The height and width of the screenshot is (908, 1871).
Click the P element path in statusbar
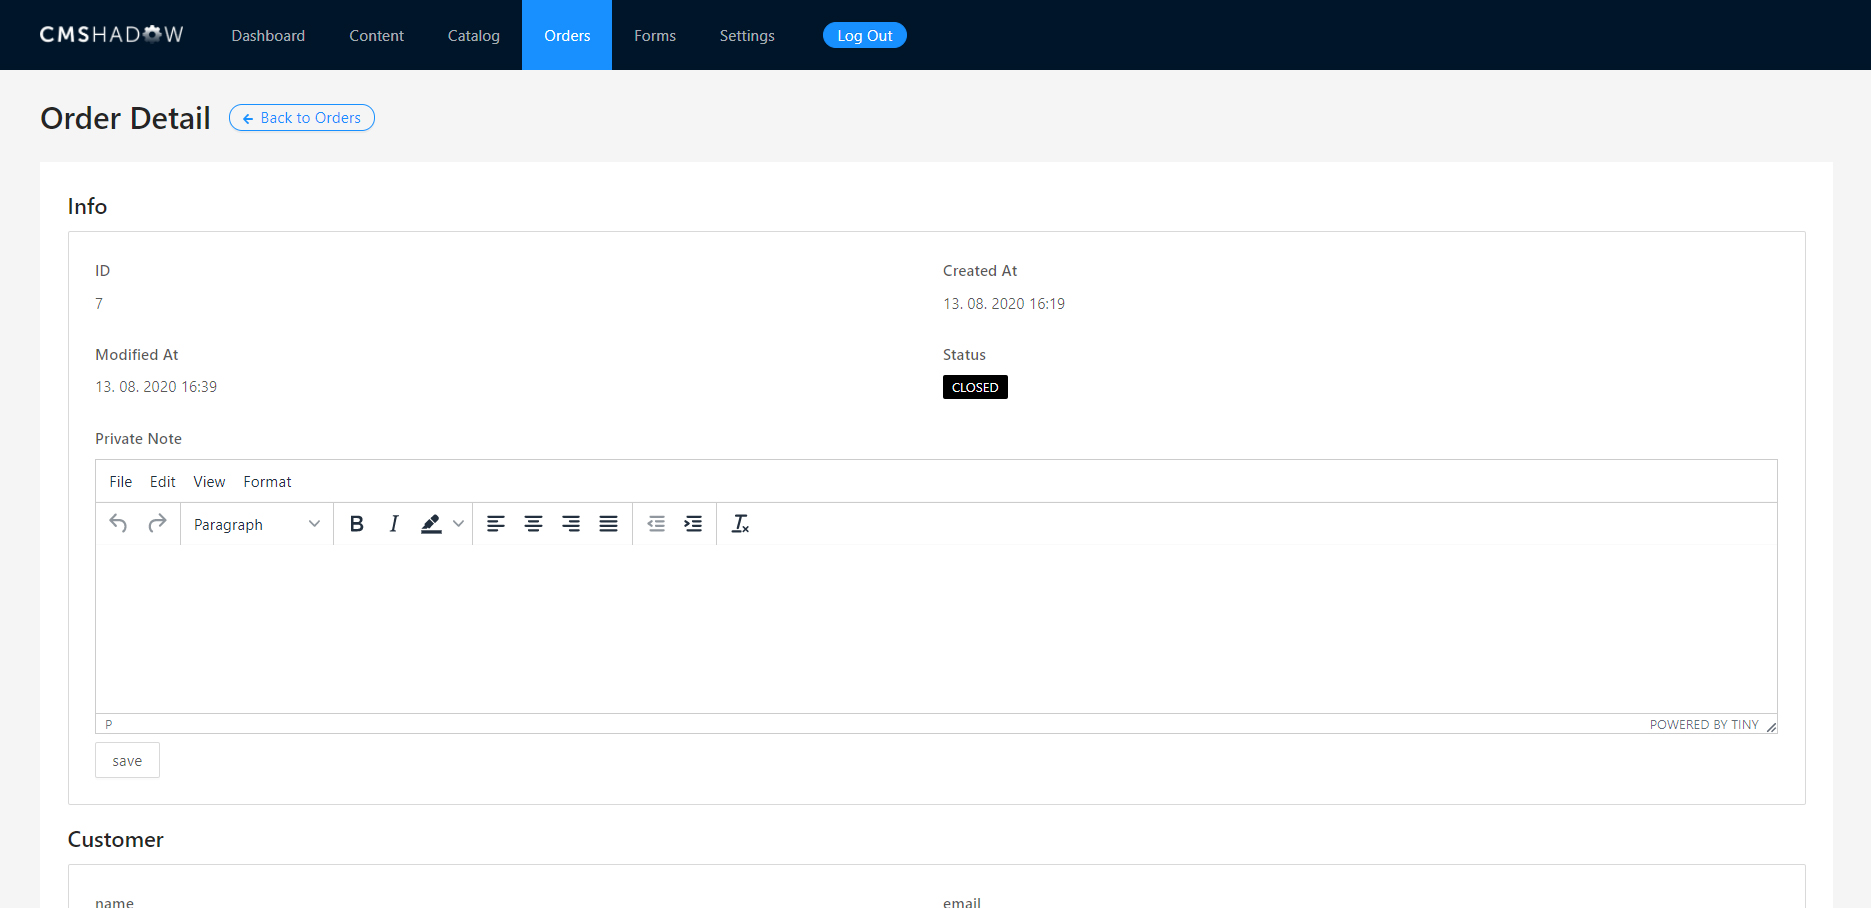click(109, 725)
